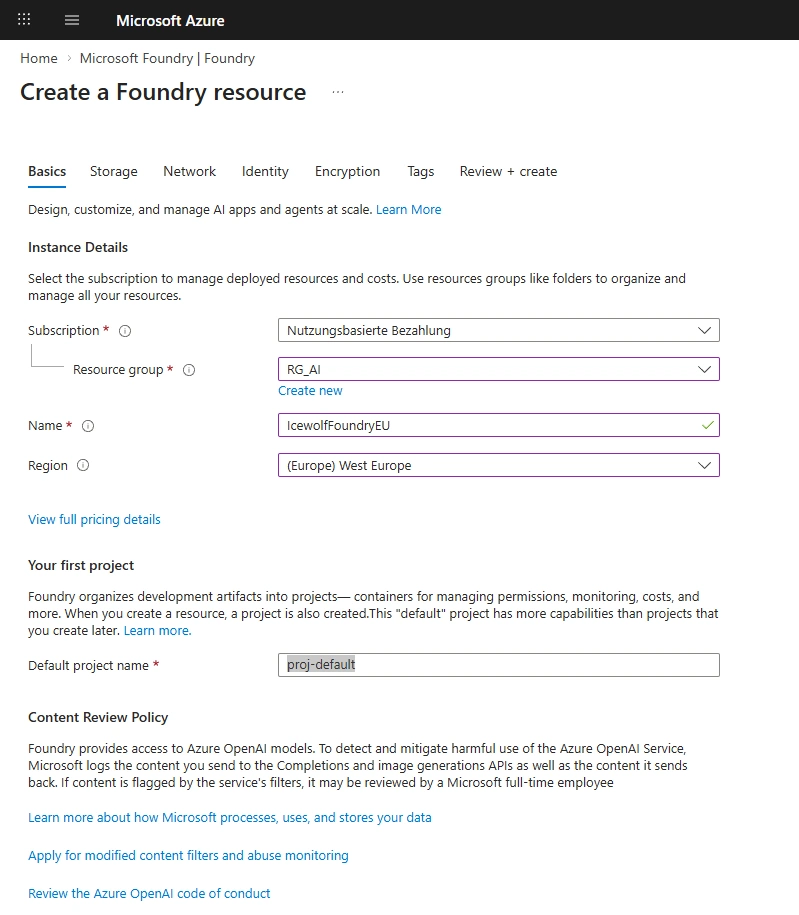Screen dimensions: 799x915
Task: Open the ellipsis menu beside page title
Action: pyautogui.click(x=338, y=92)
